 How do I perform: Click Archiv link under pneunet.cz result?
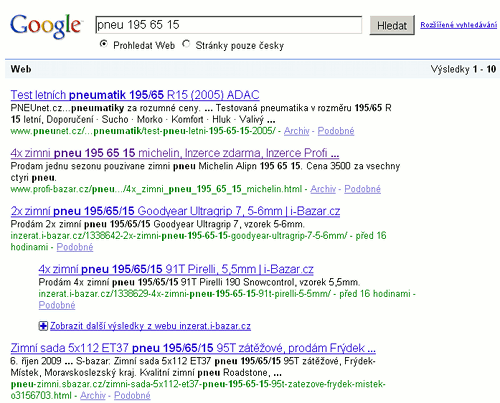pos(297,131)
